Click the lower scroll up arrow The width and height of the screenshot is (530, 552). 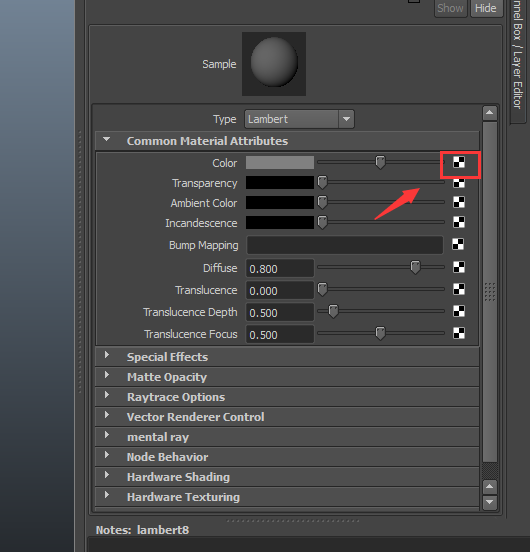490,487
